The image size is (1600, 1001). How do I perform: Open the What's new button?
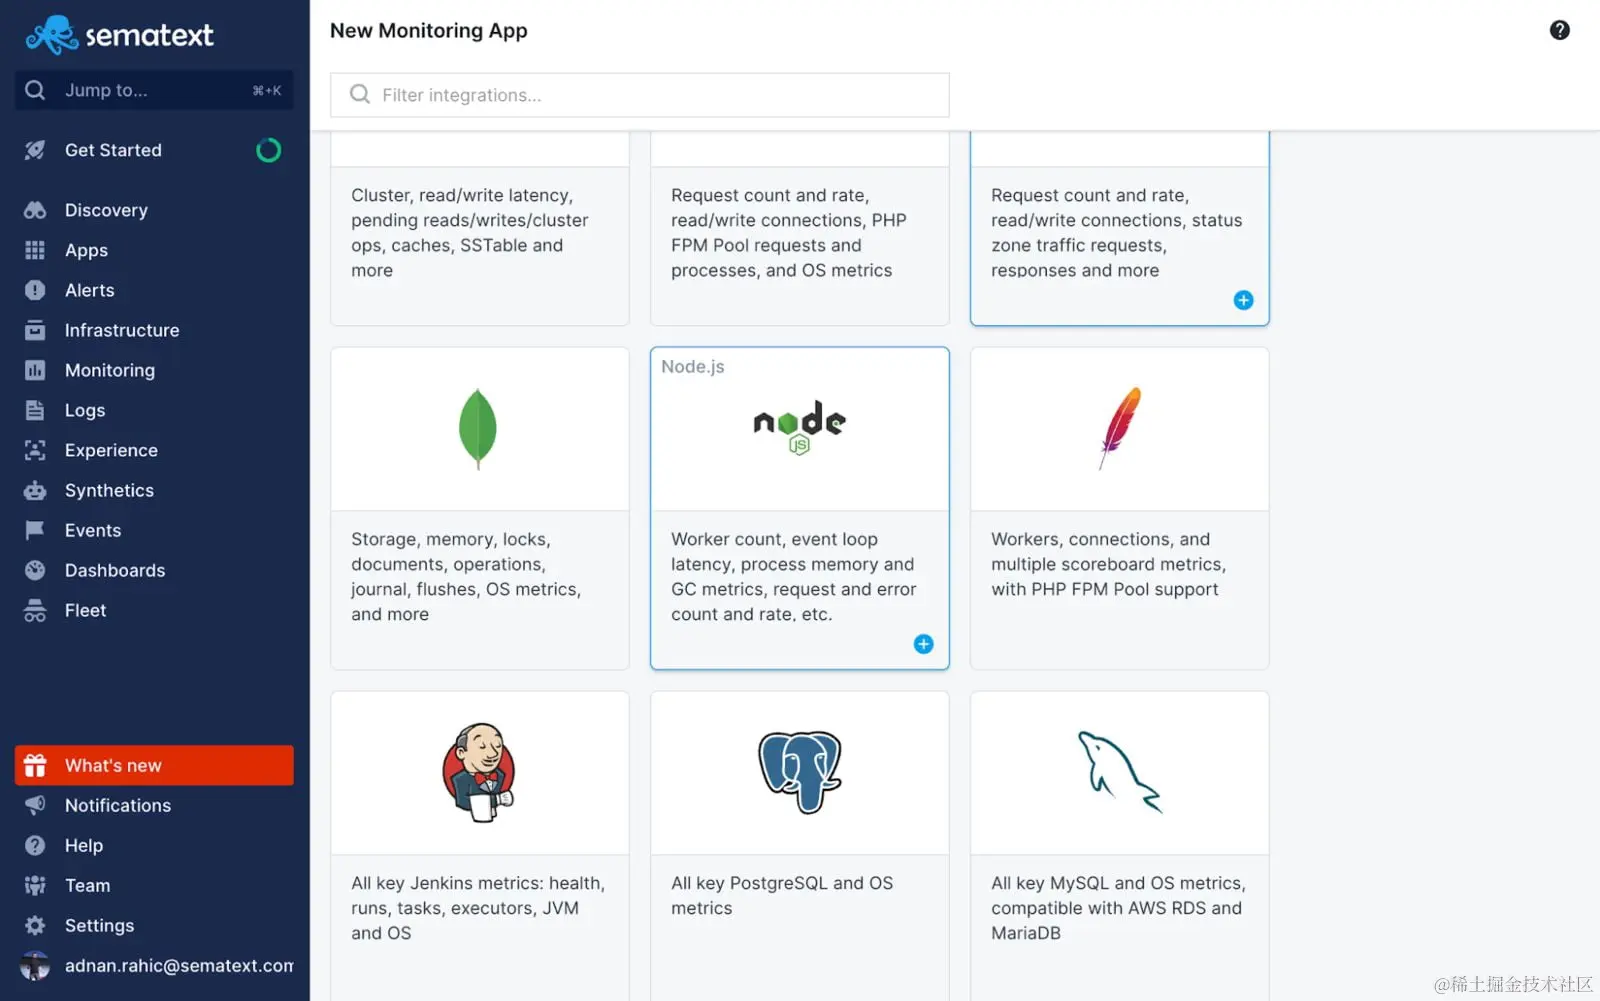coord(154,765)
